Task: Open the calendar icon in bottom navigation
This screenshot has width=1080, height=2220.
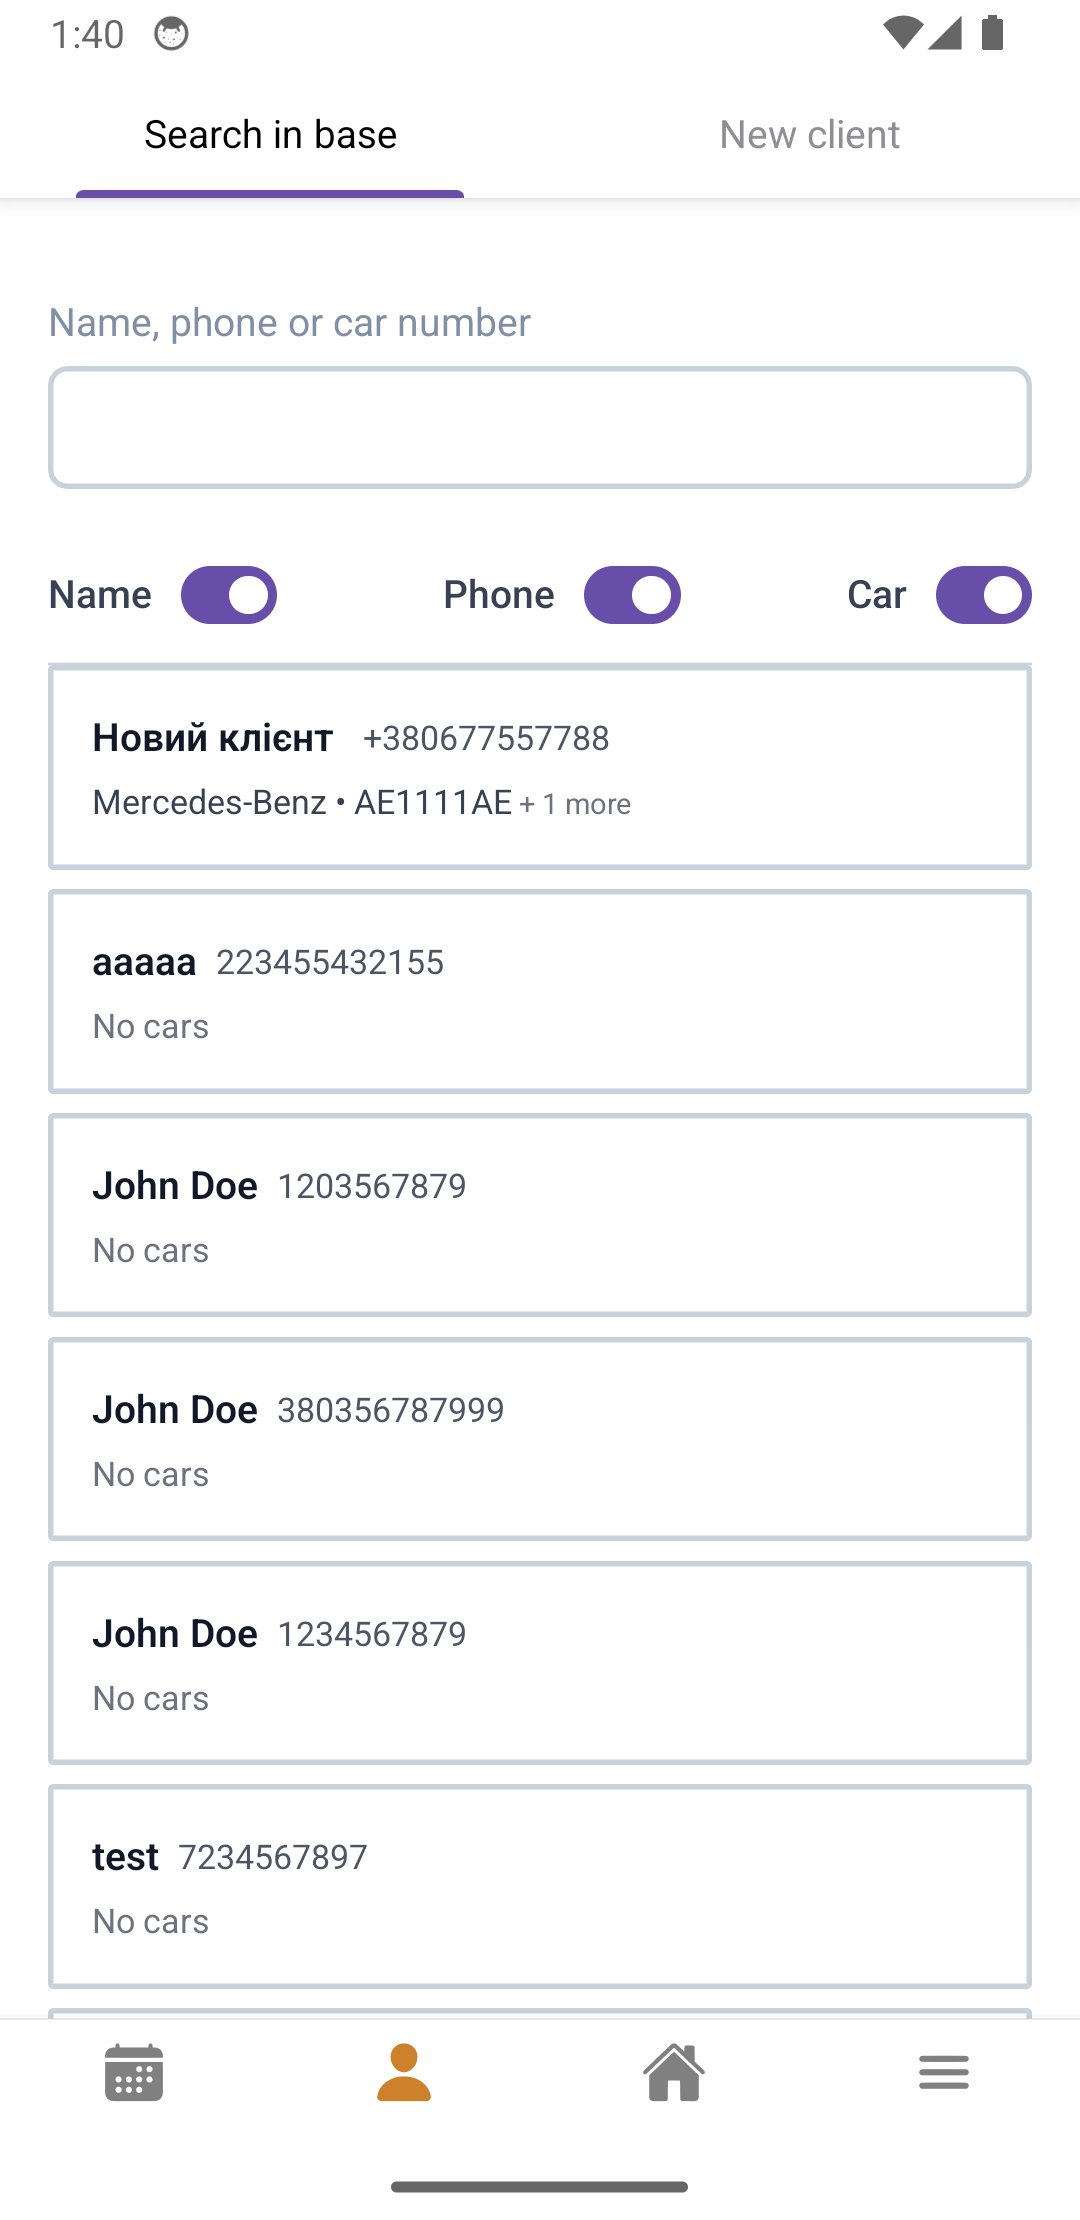Action: click(134, 2072)
